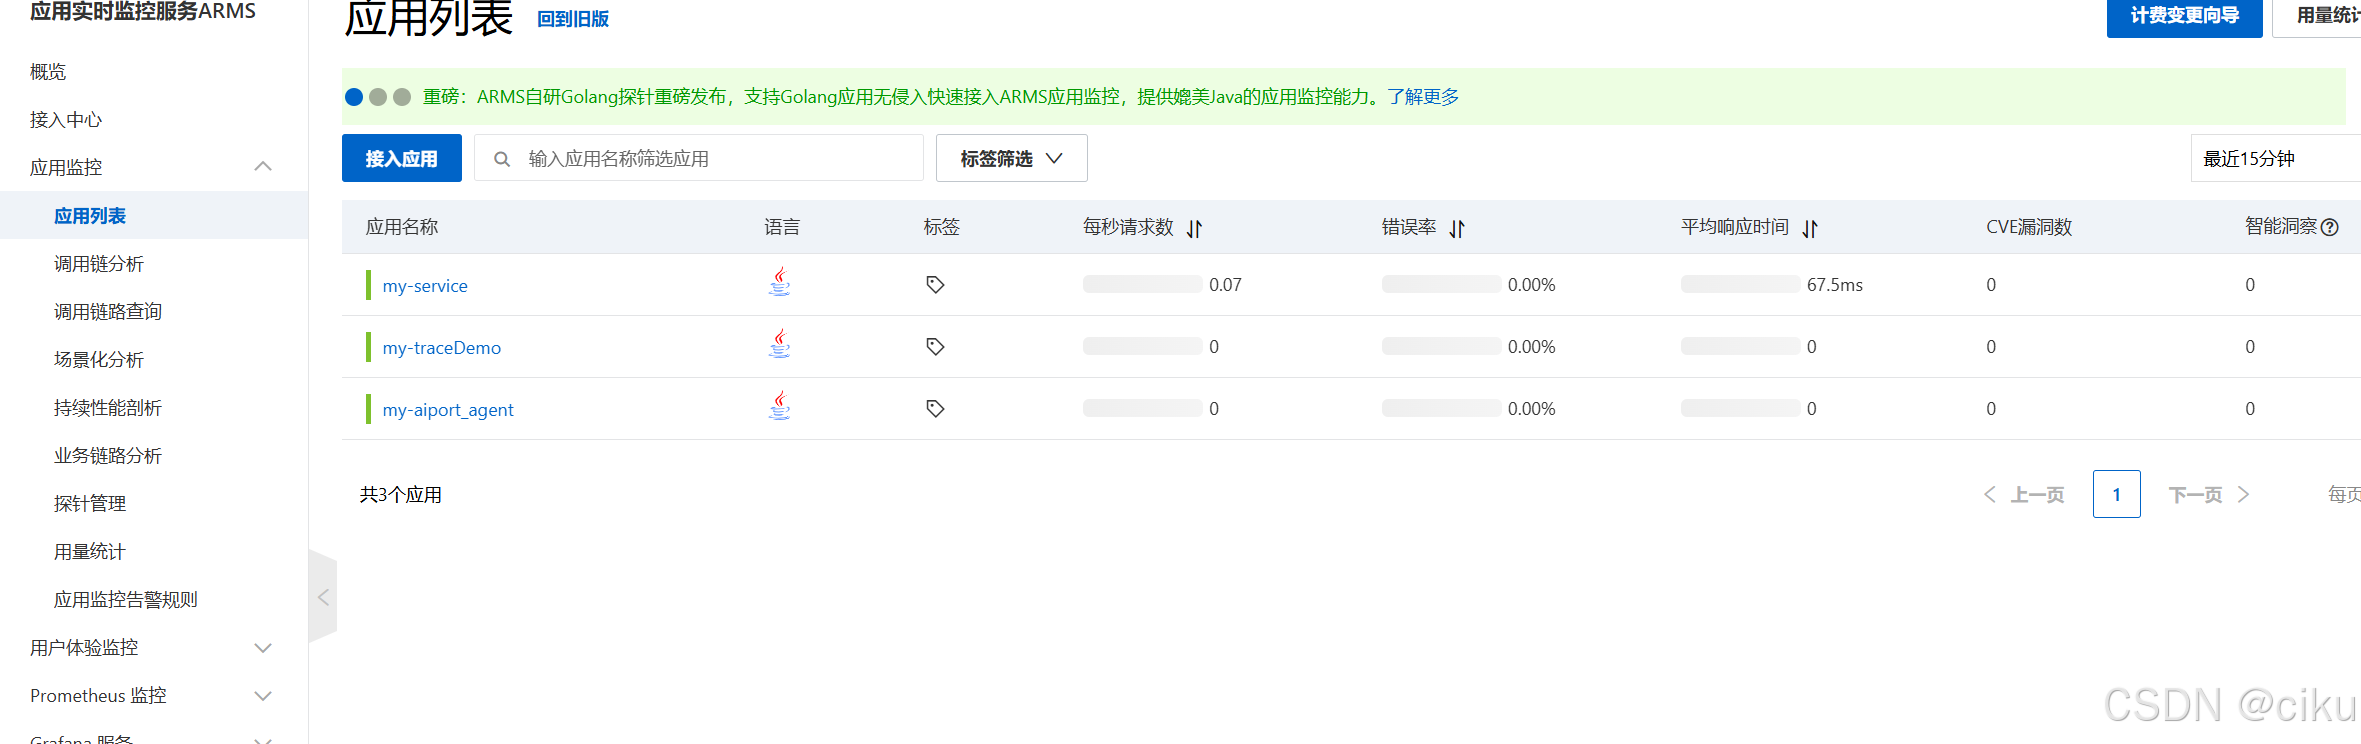Screen dimensions: 2361x744
Task: Open the tag icon for my-service
Action: tap(935, 285)
